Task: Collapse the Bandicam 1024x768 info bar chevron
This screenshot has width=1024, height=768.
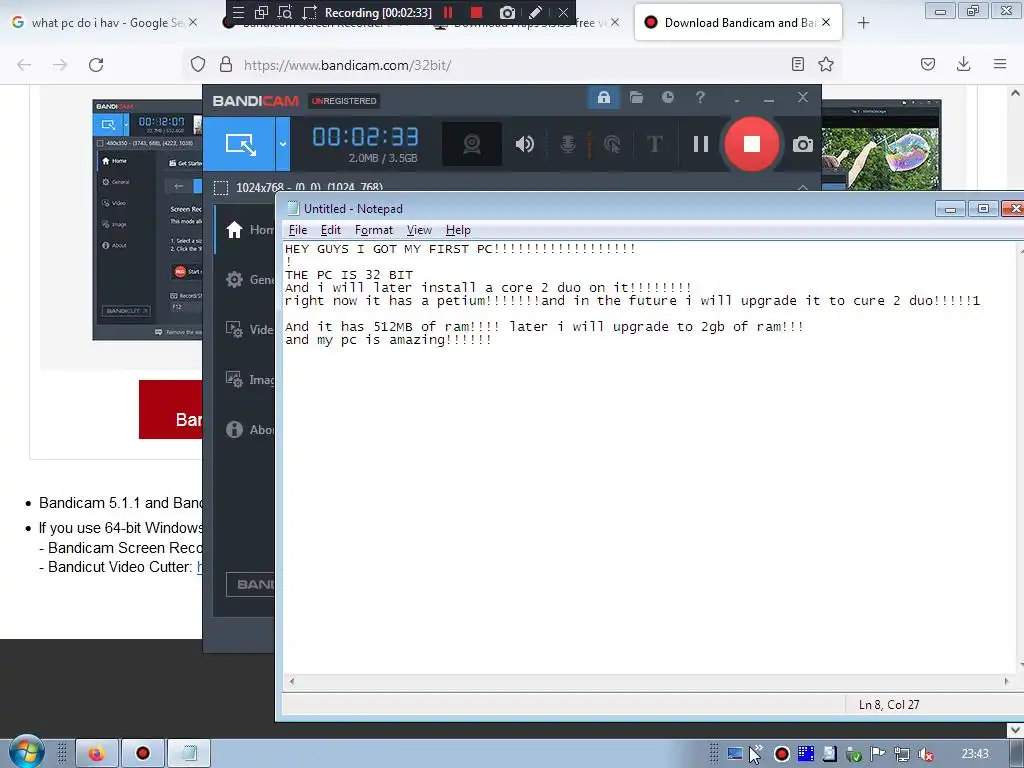Action: (803, 187)
